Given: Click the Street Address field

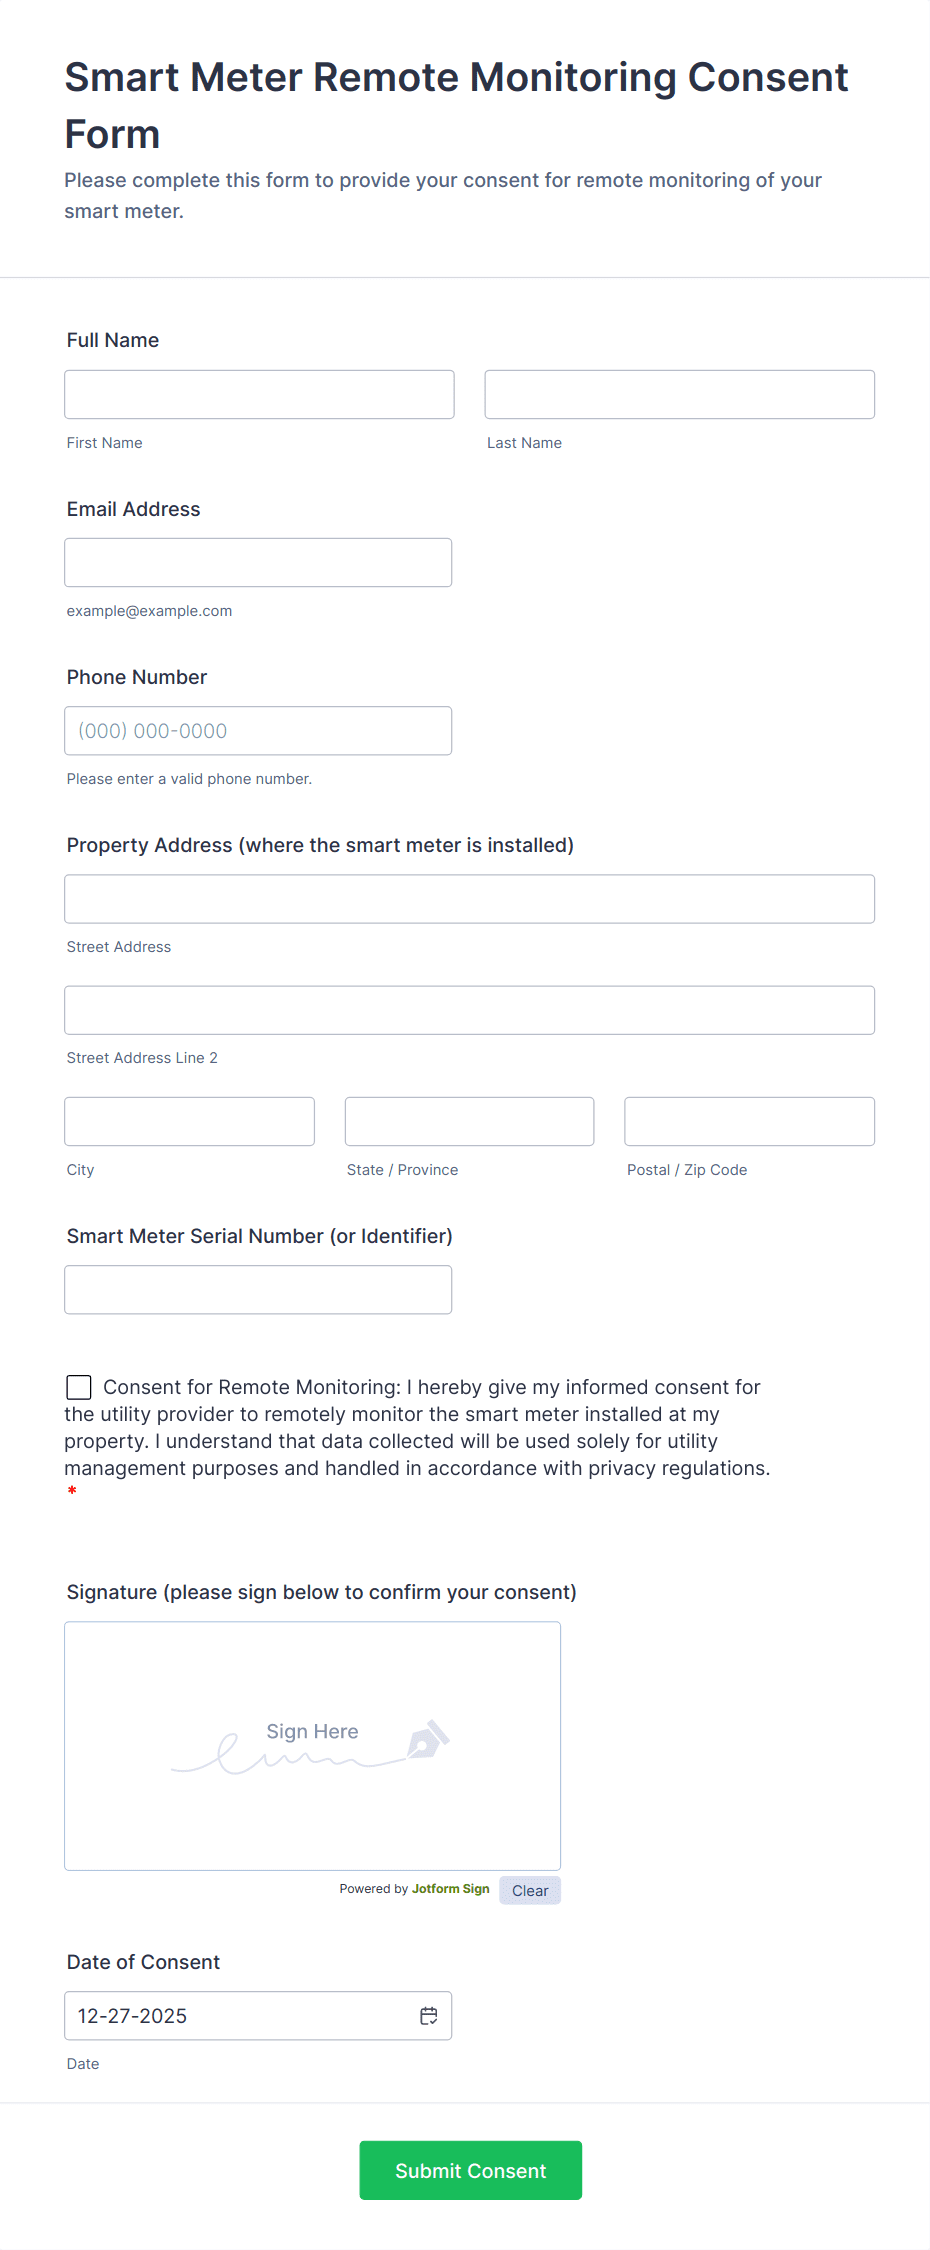Looking at the screenshot, I should pyautogui.click(x=469, y=898).
